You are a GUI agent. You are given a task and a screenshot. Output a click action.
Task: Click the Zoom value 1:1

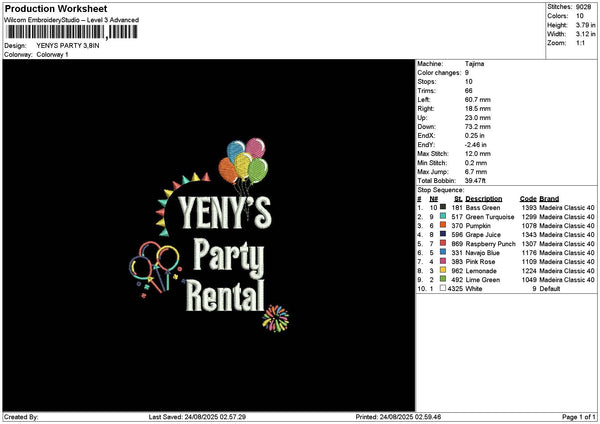[580, 43]
